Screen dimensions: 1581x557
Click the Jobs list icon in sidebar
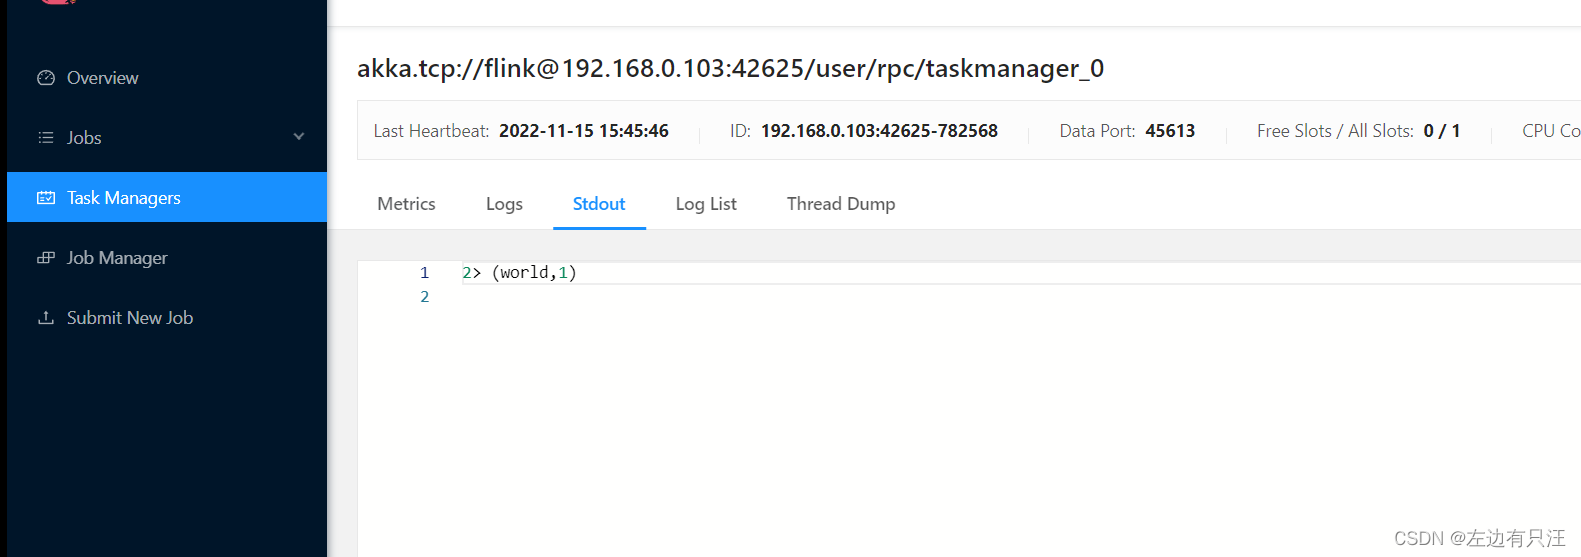pyautogui.click(x=46, y=138)
